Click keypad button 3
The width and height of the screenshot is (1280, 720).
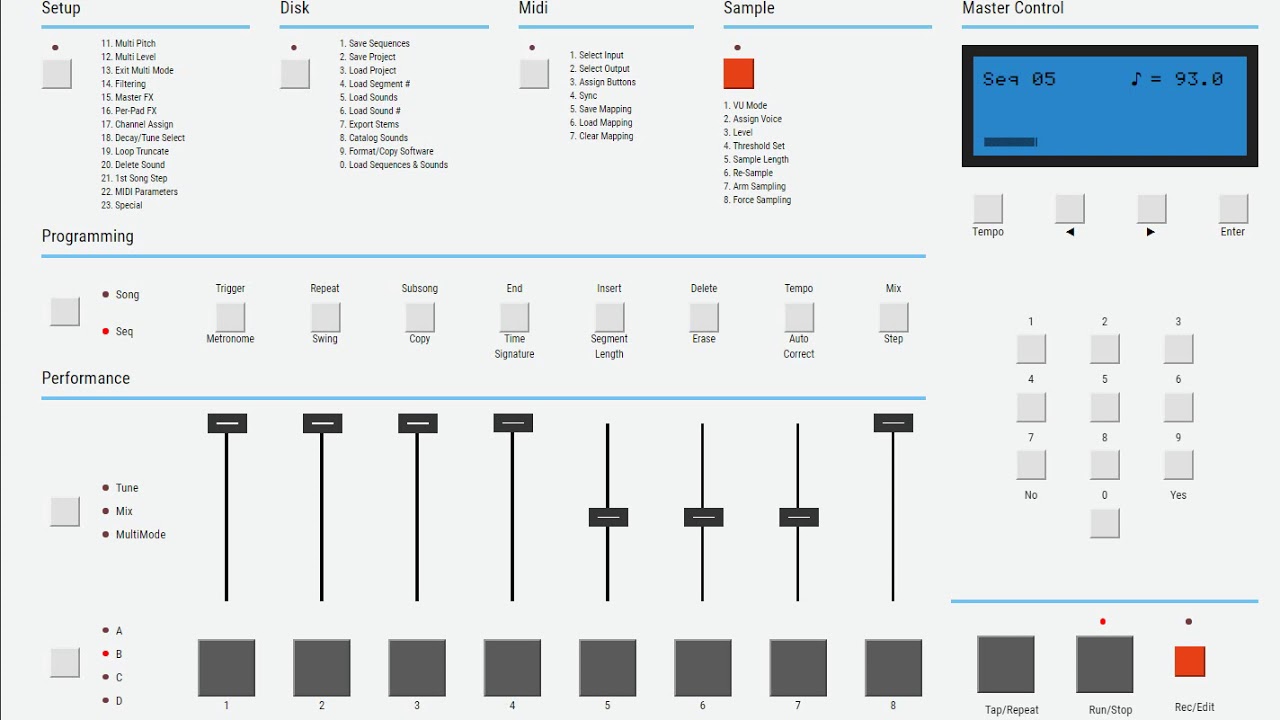pos(1179,349)
